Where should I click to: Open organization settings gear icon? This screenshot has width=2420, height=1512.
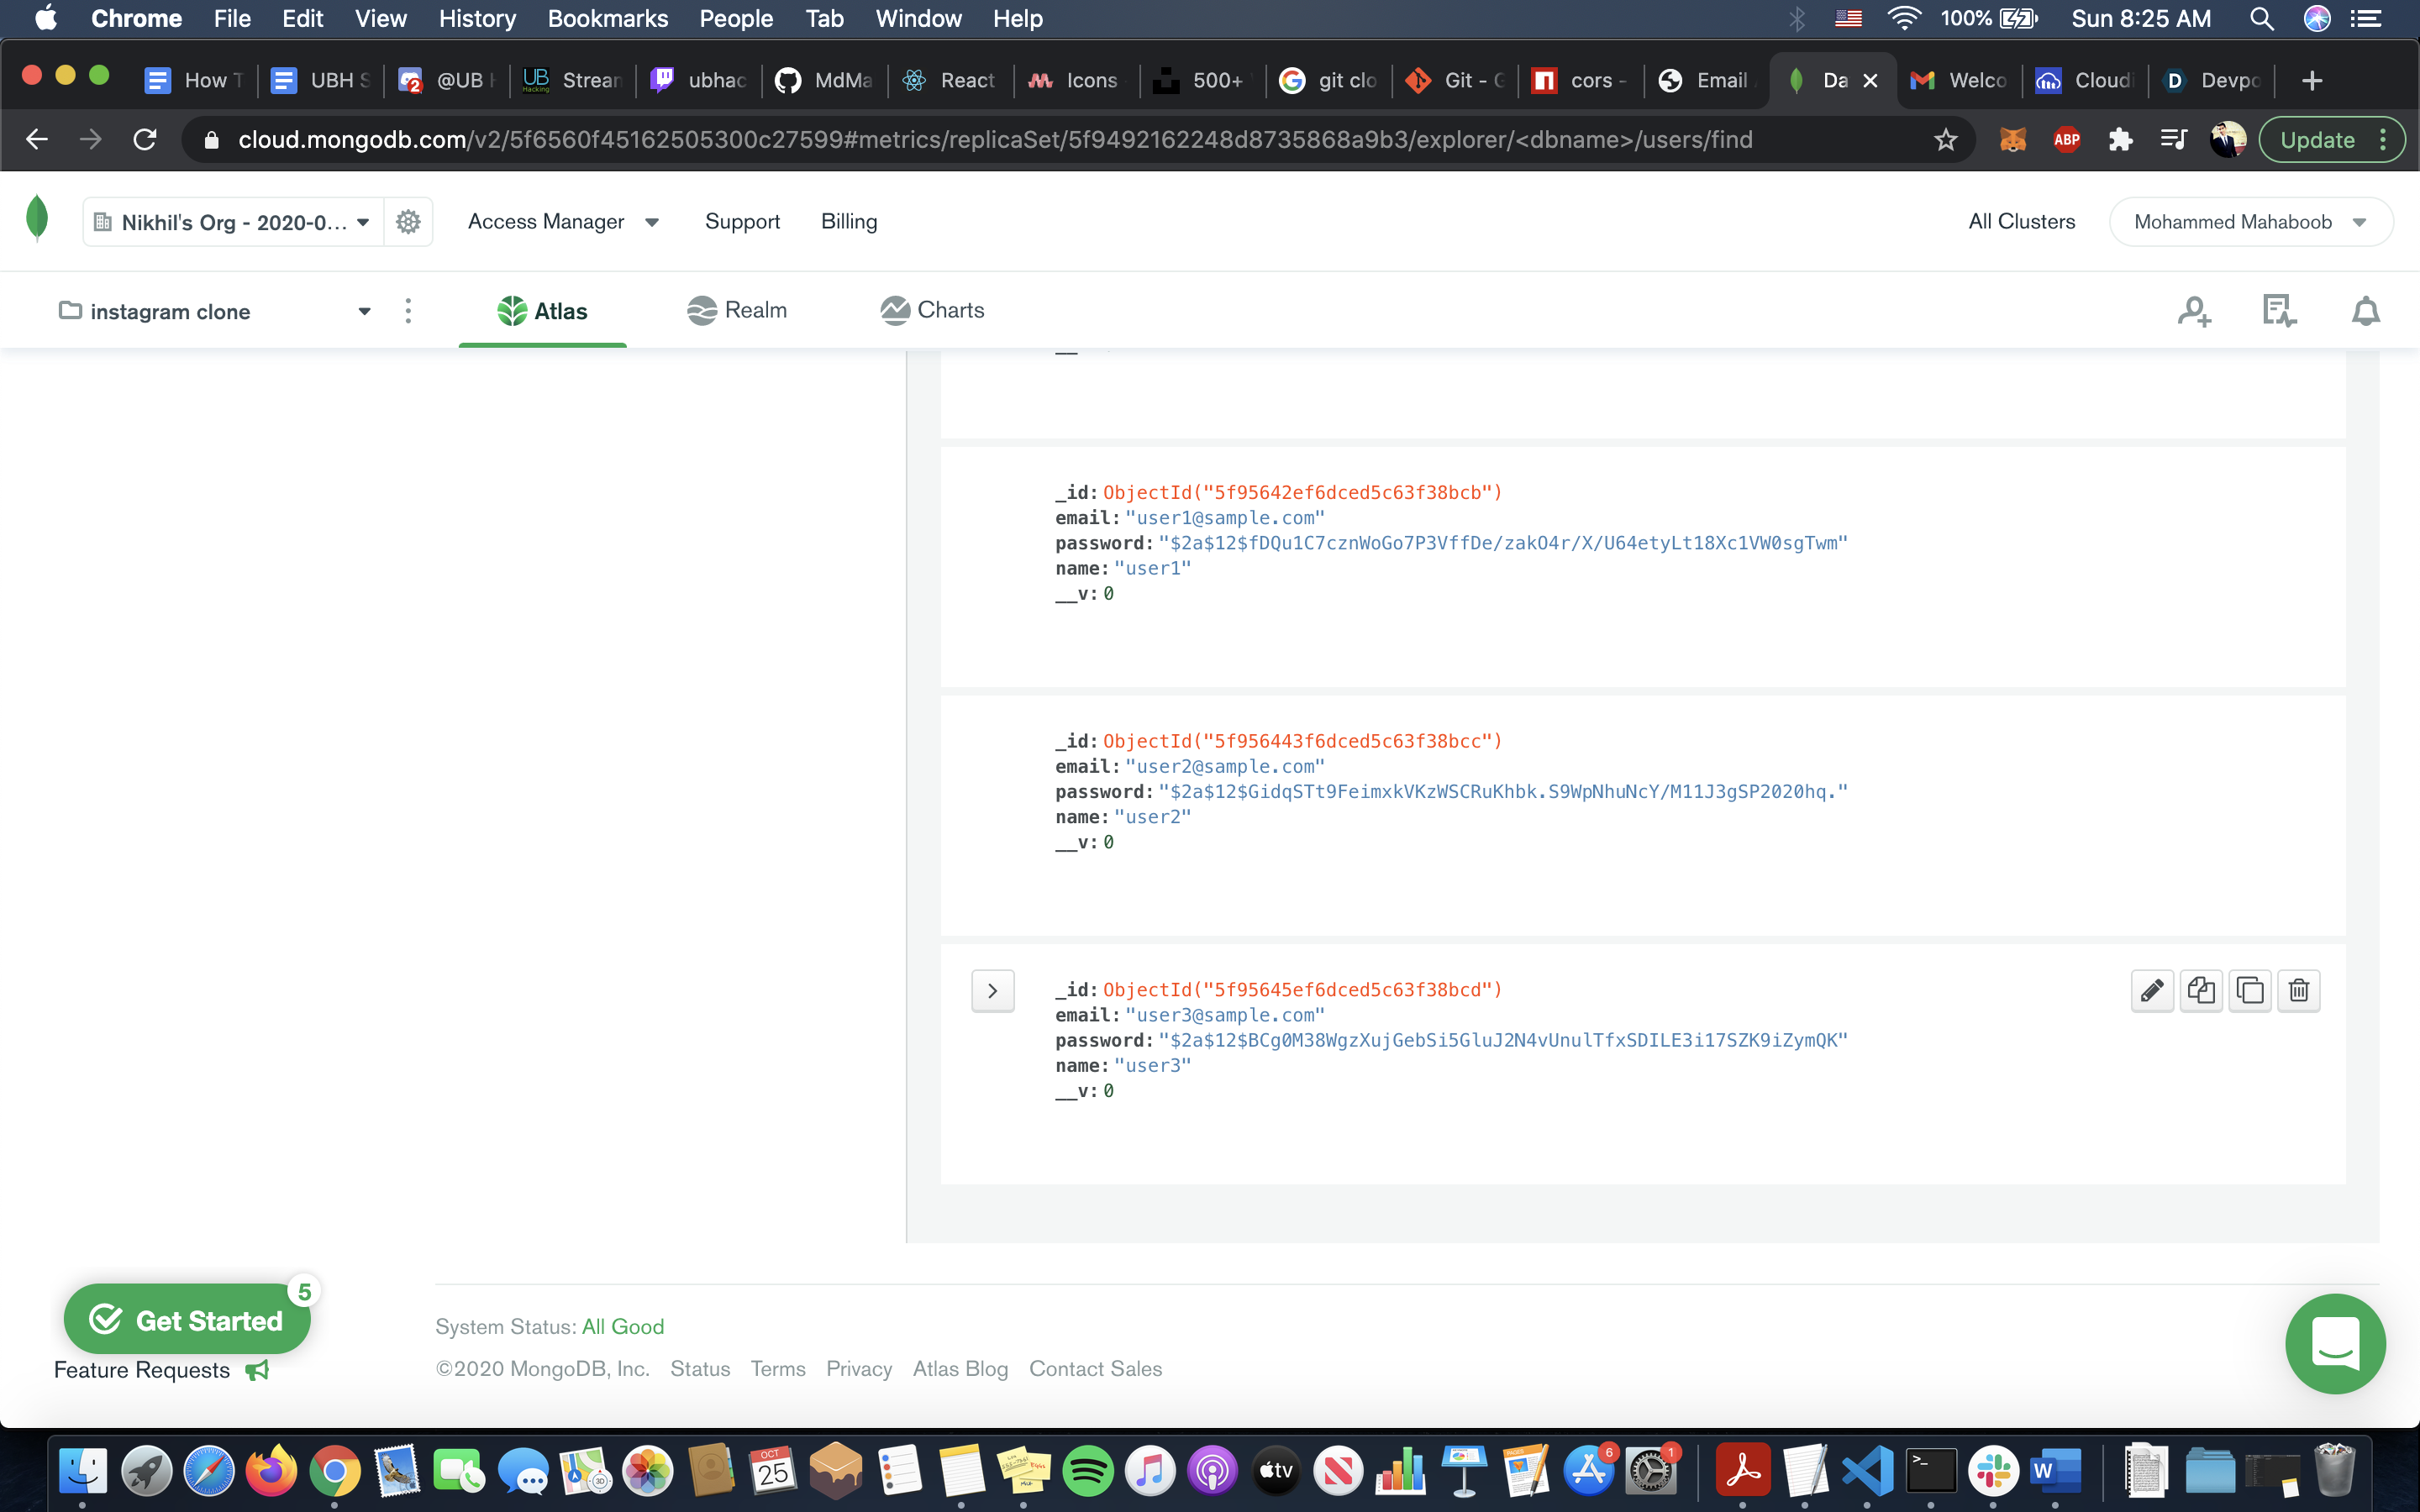(x=408, y=221)
